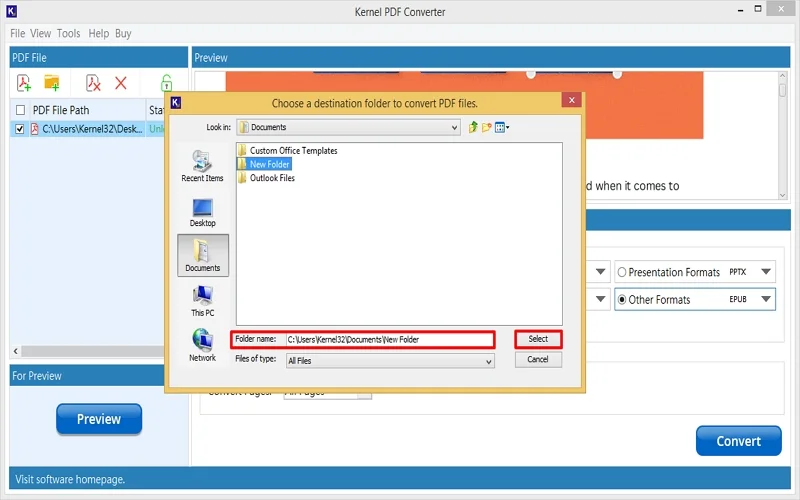Open the Files of type dropdown
This screenshot has height=500, width=800.
pyautogui.click(x=390, y=361)
